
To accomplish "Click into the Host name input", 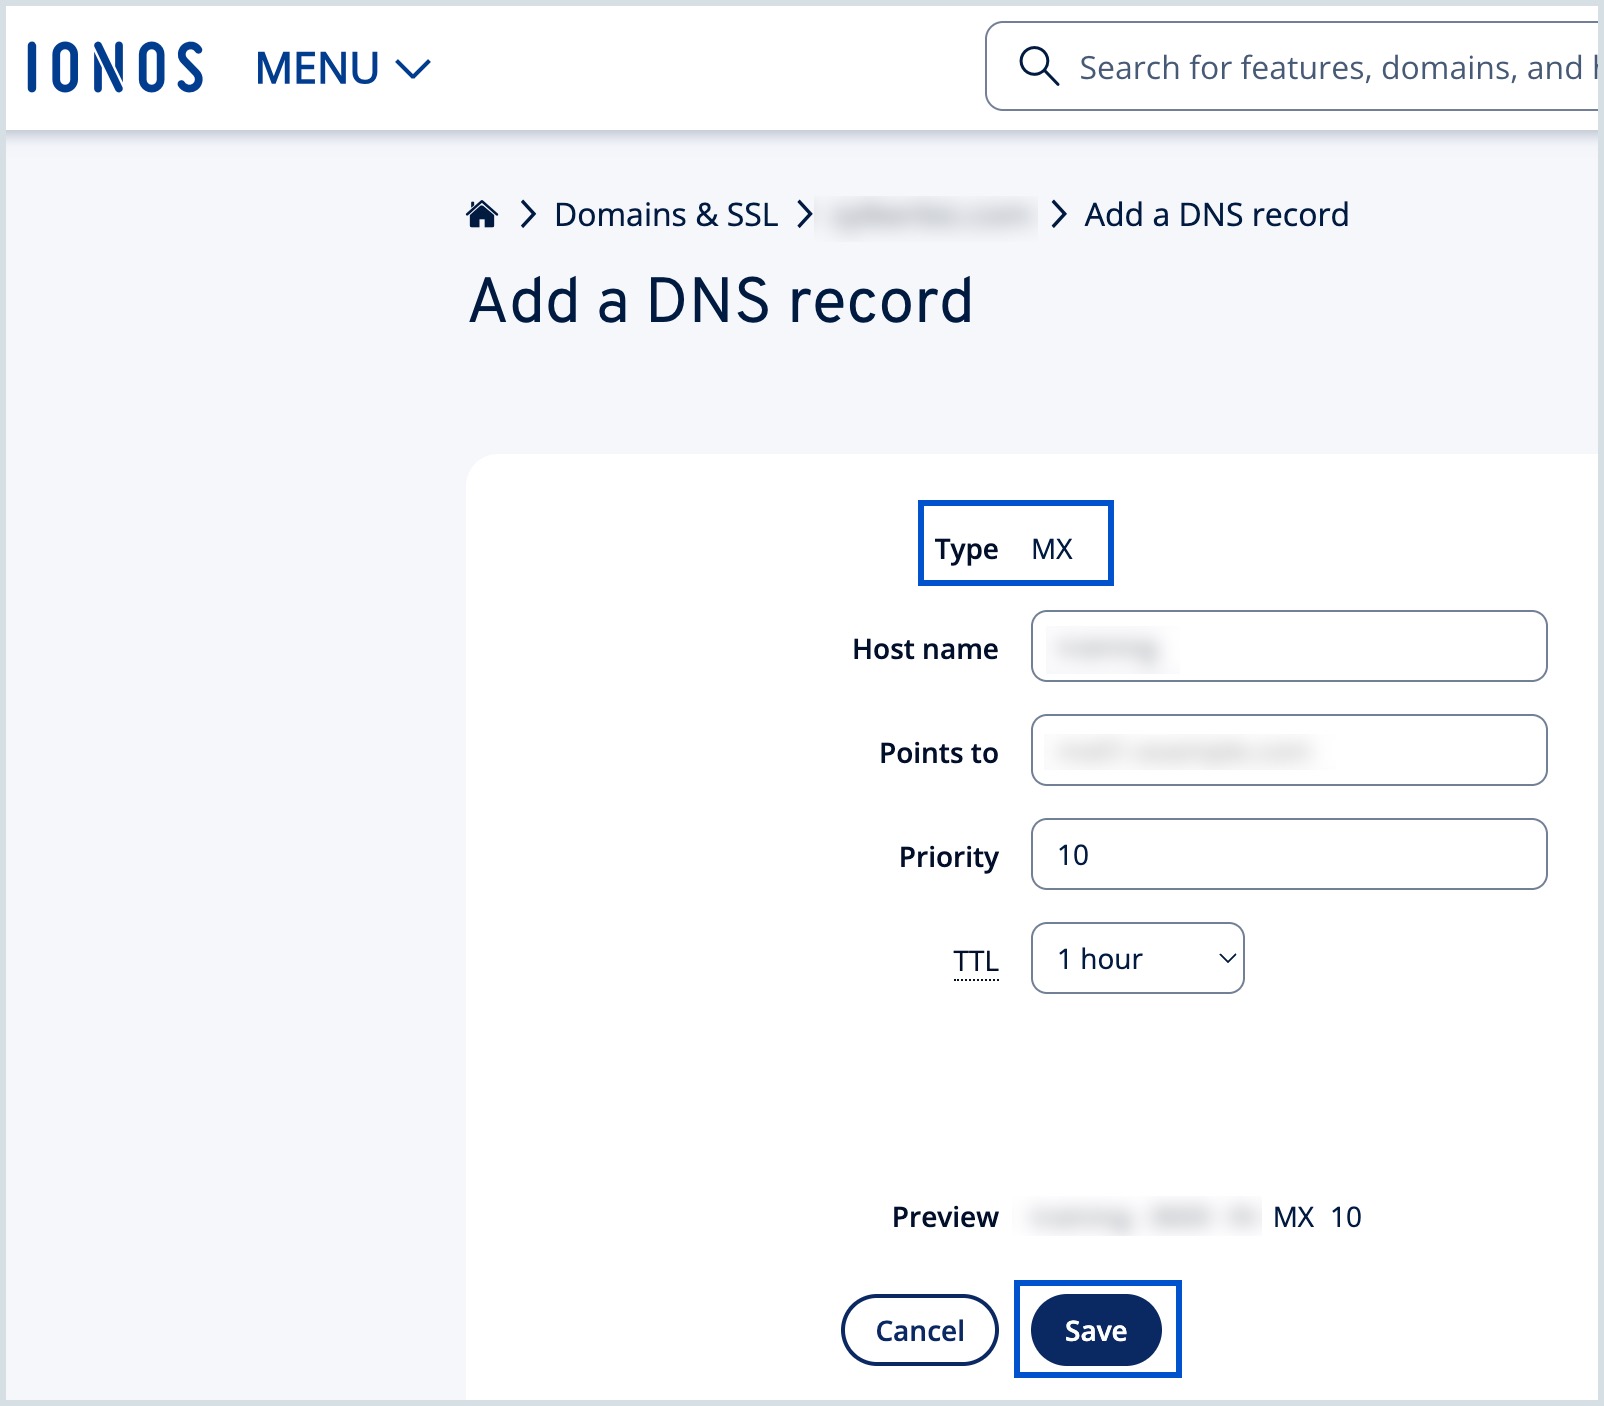I will (1288, 647).
